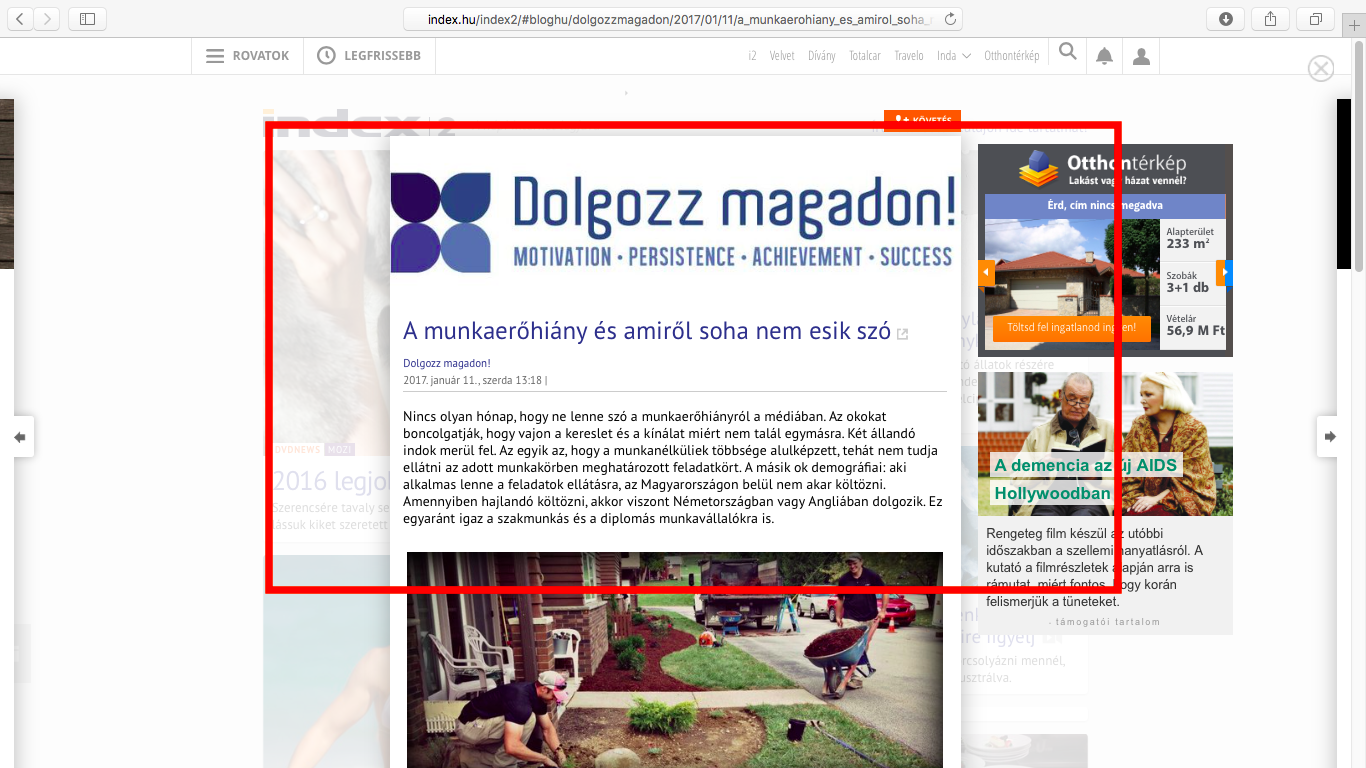
Task: Open the ROVATOK hamburger menu
Action: click(x=247, y=56)
